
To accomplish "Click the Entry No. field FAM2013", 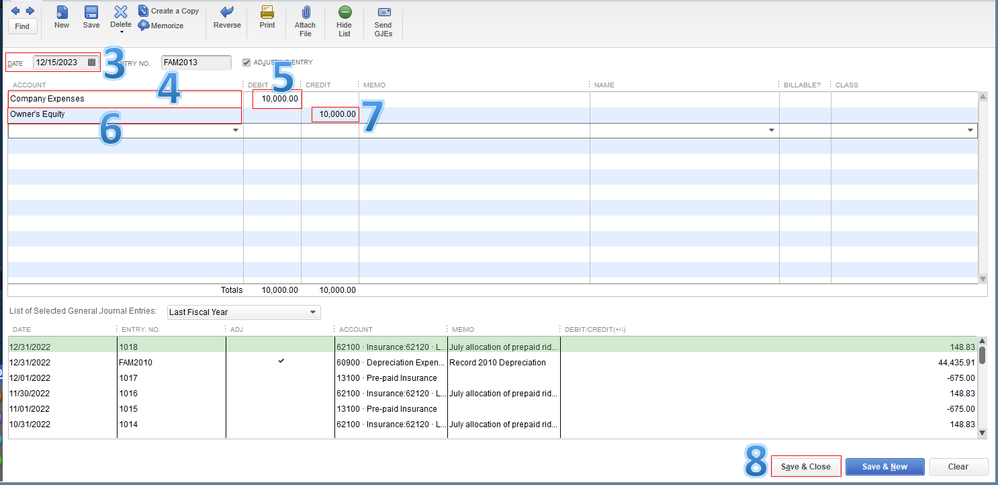I will coord(196,62).
